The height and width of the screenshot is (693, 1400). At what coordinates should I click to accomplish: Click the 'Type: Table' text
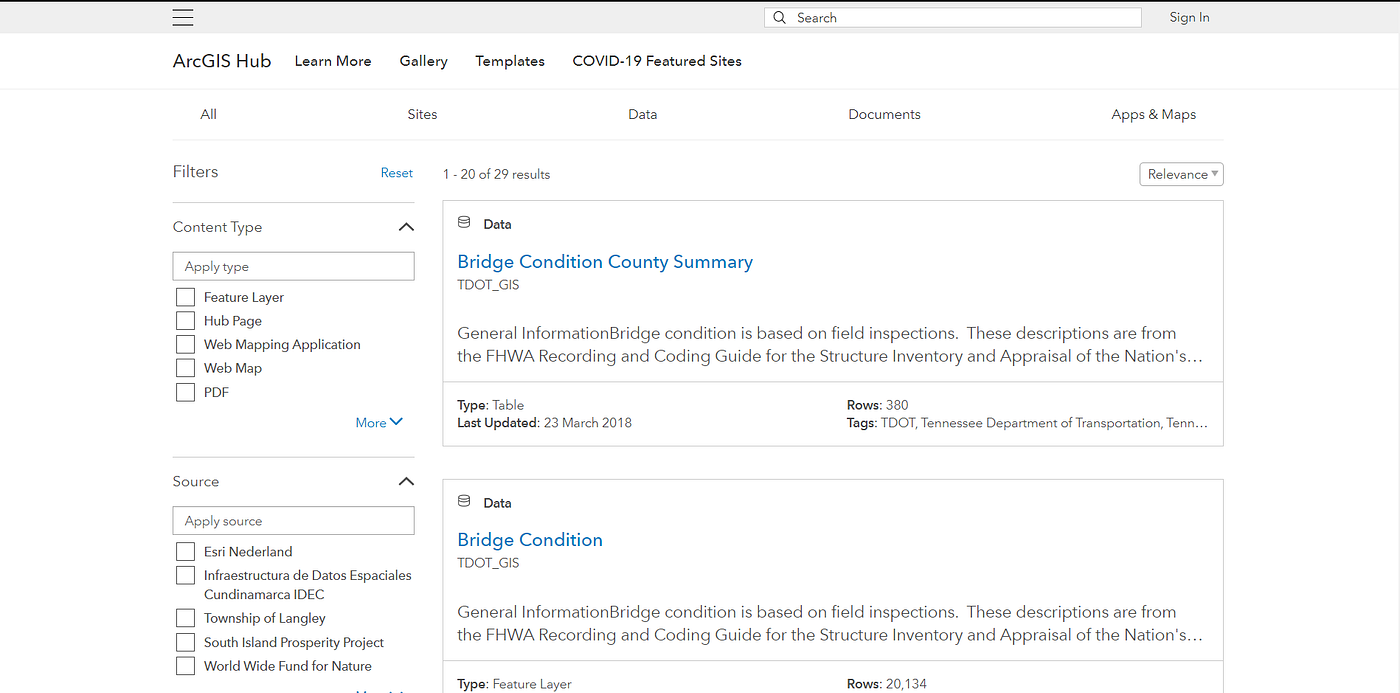(490, 405)
